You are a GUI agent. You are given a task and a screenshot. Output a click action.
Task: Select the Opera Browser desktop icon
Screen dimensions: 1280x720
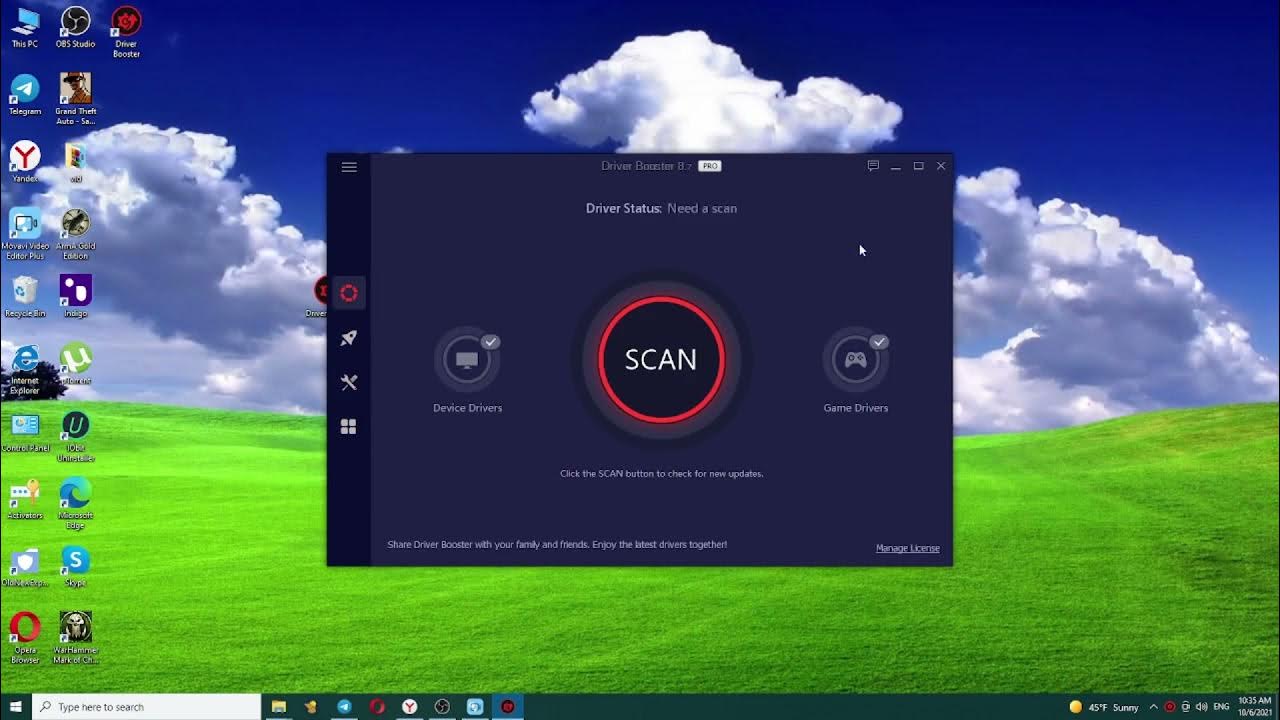25,637
